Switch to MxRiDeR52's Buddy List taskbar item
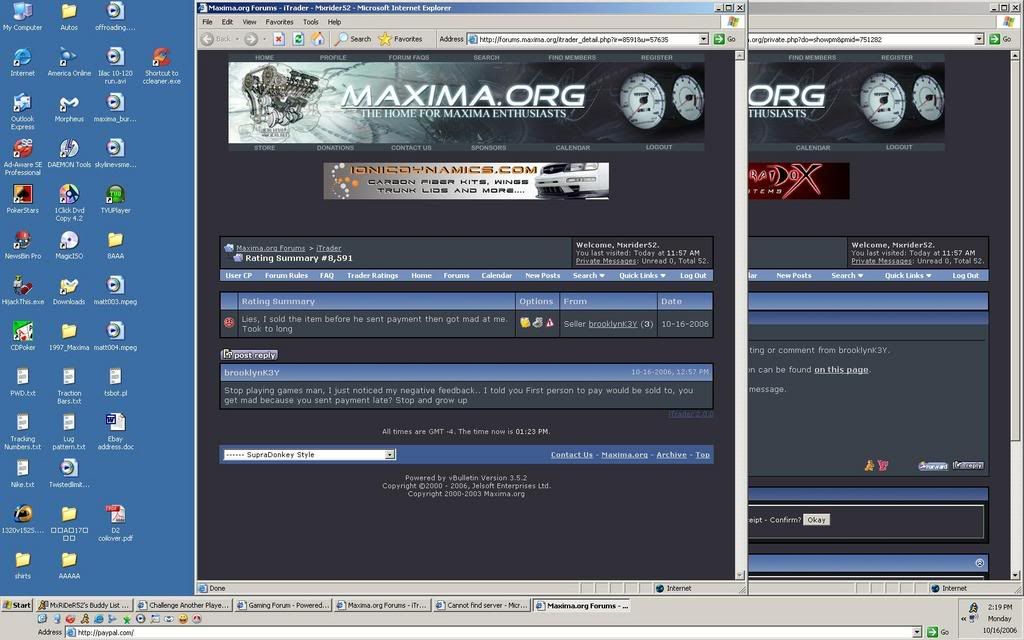This screenshot has width=1024, height=640. [x=85, y=605]
